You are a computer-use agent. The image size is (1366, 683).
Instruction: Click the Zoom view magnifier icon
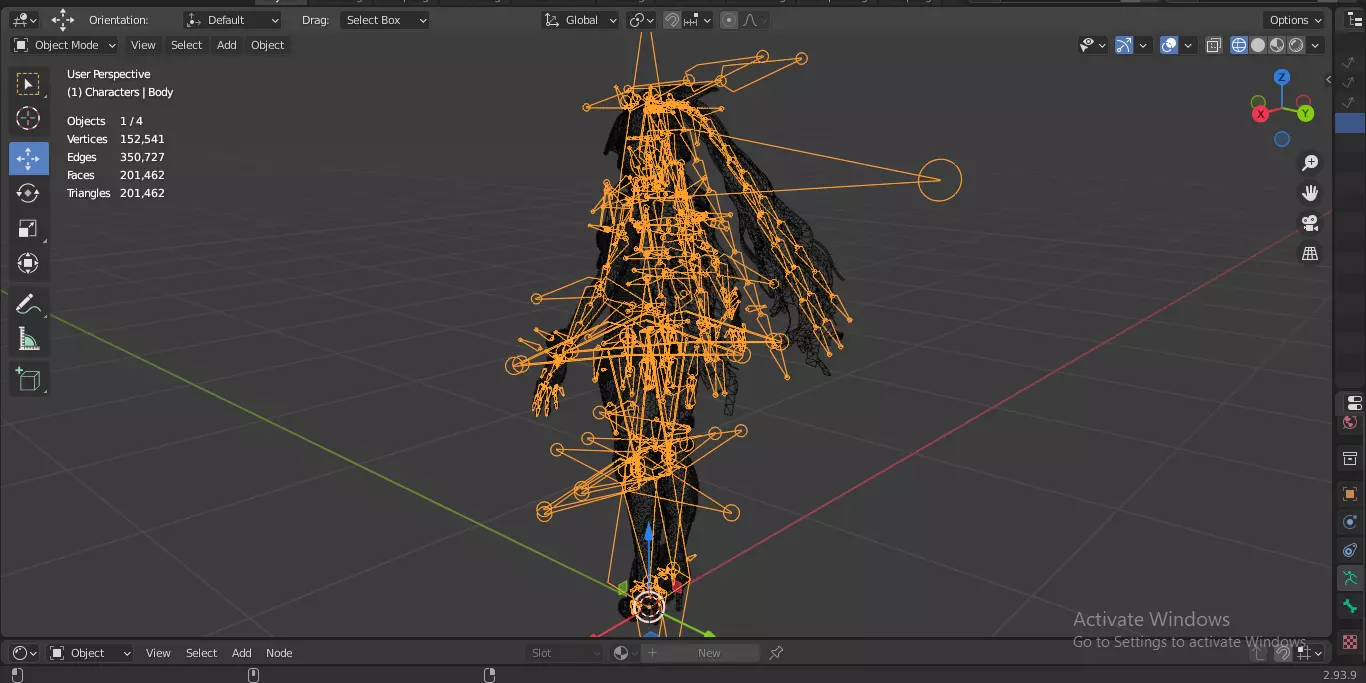pyautogui.click(x=1310, y=163)
